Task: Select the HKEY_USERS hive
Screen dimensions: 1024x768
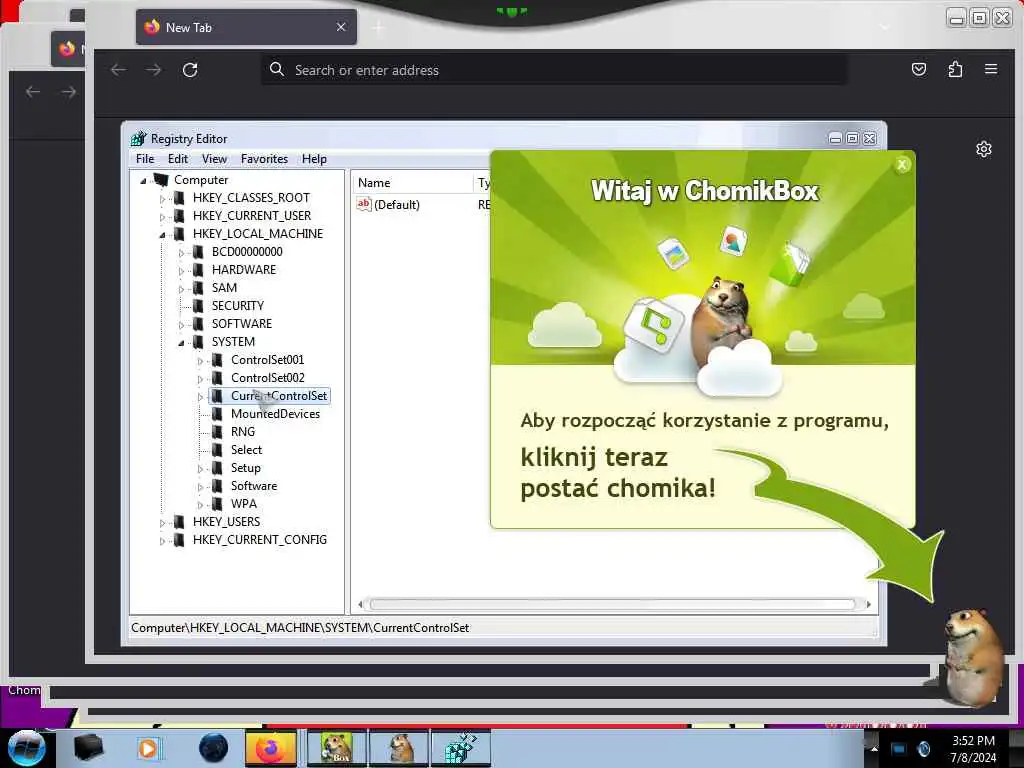Action: click(x=226, y=522)
